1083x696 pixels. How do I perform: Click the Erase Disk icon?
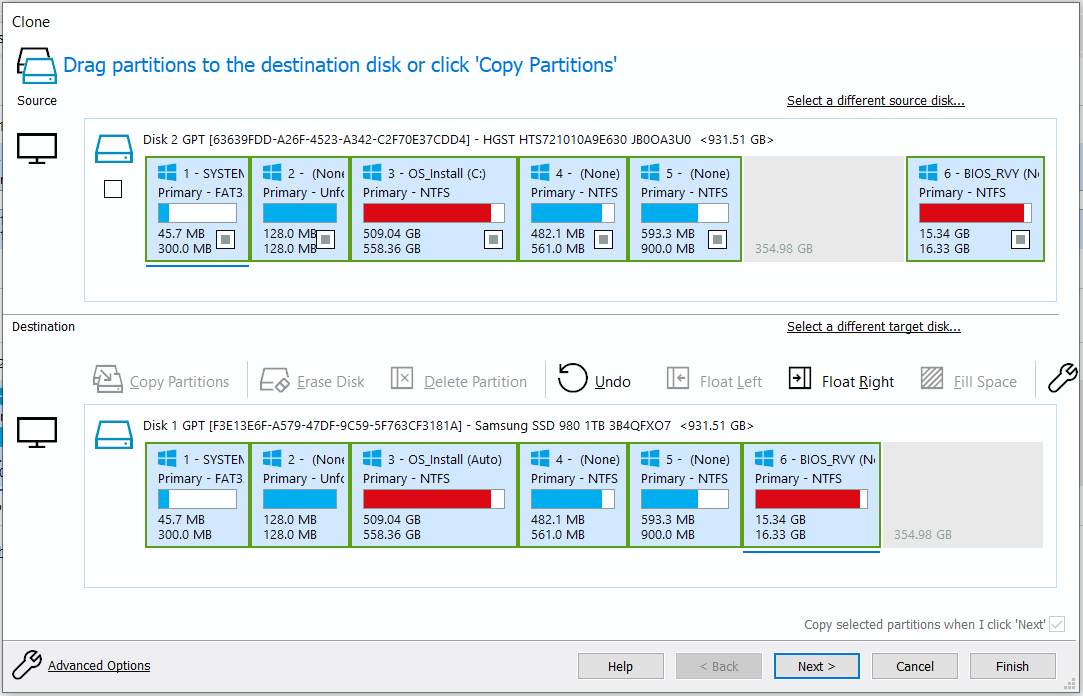(x=275, y=380)
